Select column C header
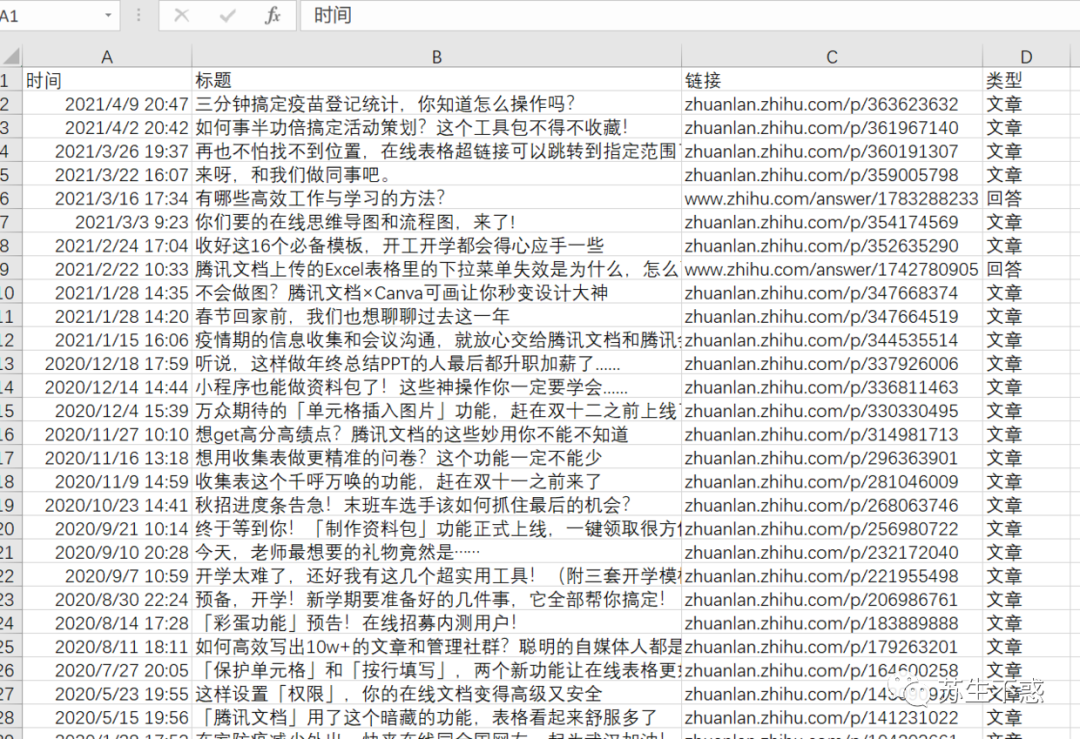Screen dimensions: 1080x739 pos(832,56)
